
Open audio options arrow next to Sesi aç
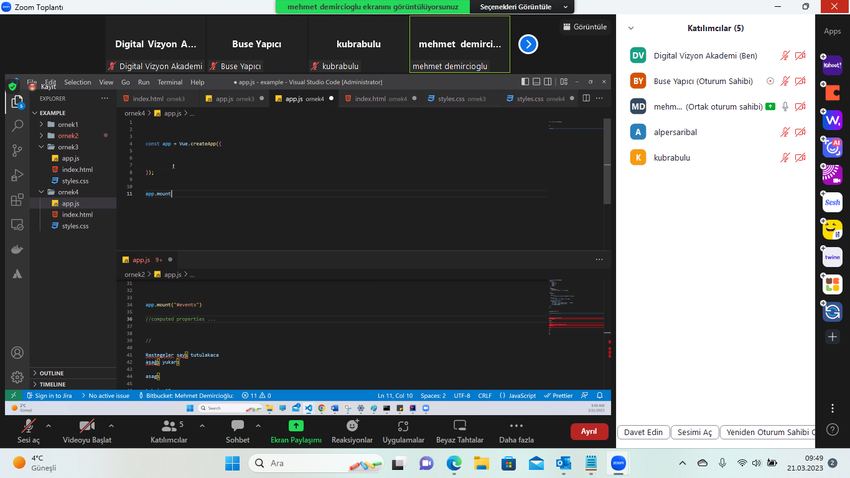[x=48, y=426]
